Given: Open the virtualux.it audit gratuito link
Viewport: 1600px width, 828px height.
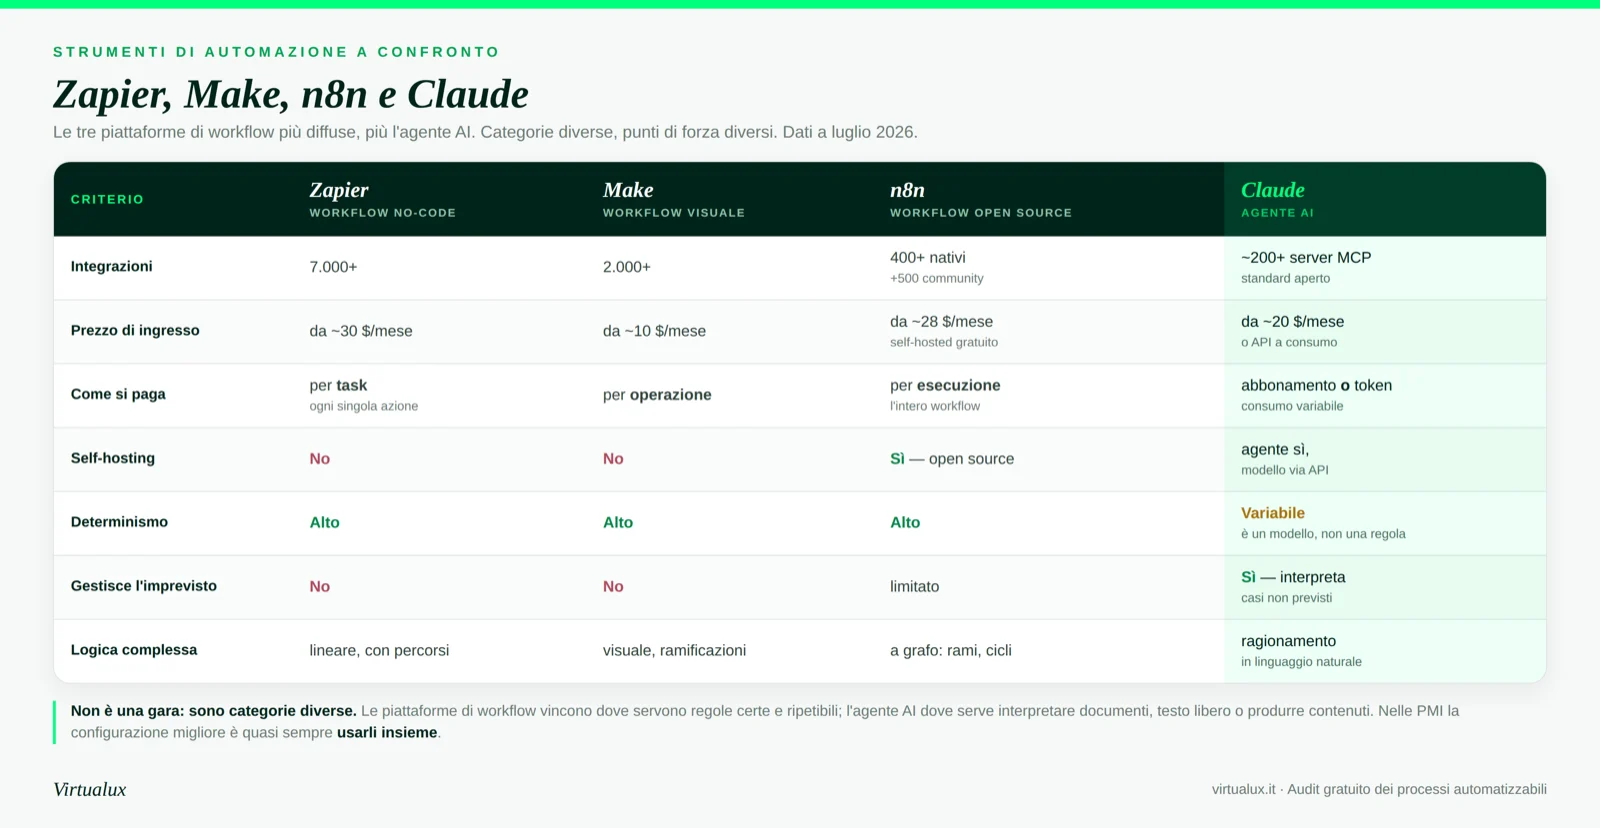Looking at the screenshot, I should [x=1379, y=789].
